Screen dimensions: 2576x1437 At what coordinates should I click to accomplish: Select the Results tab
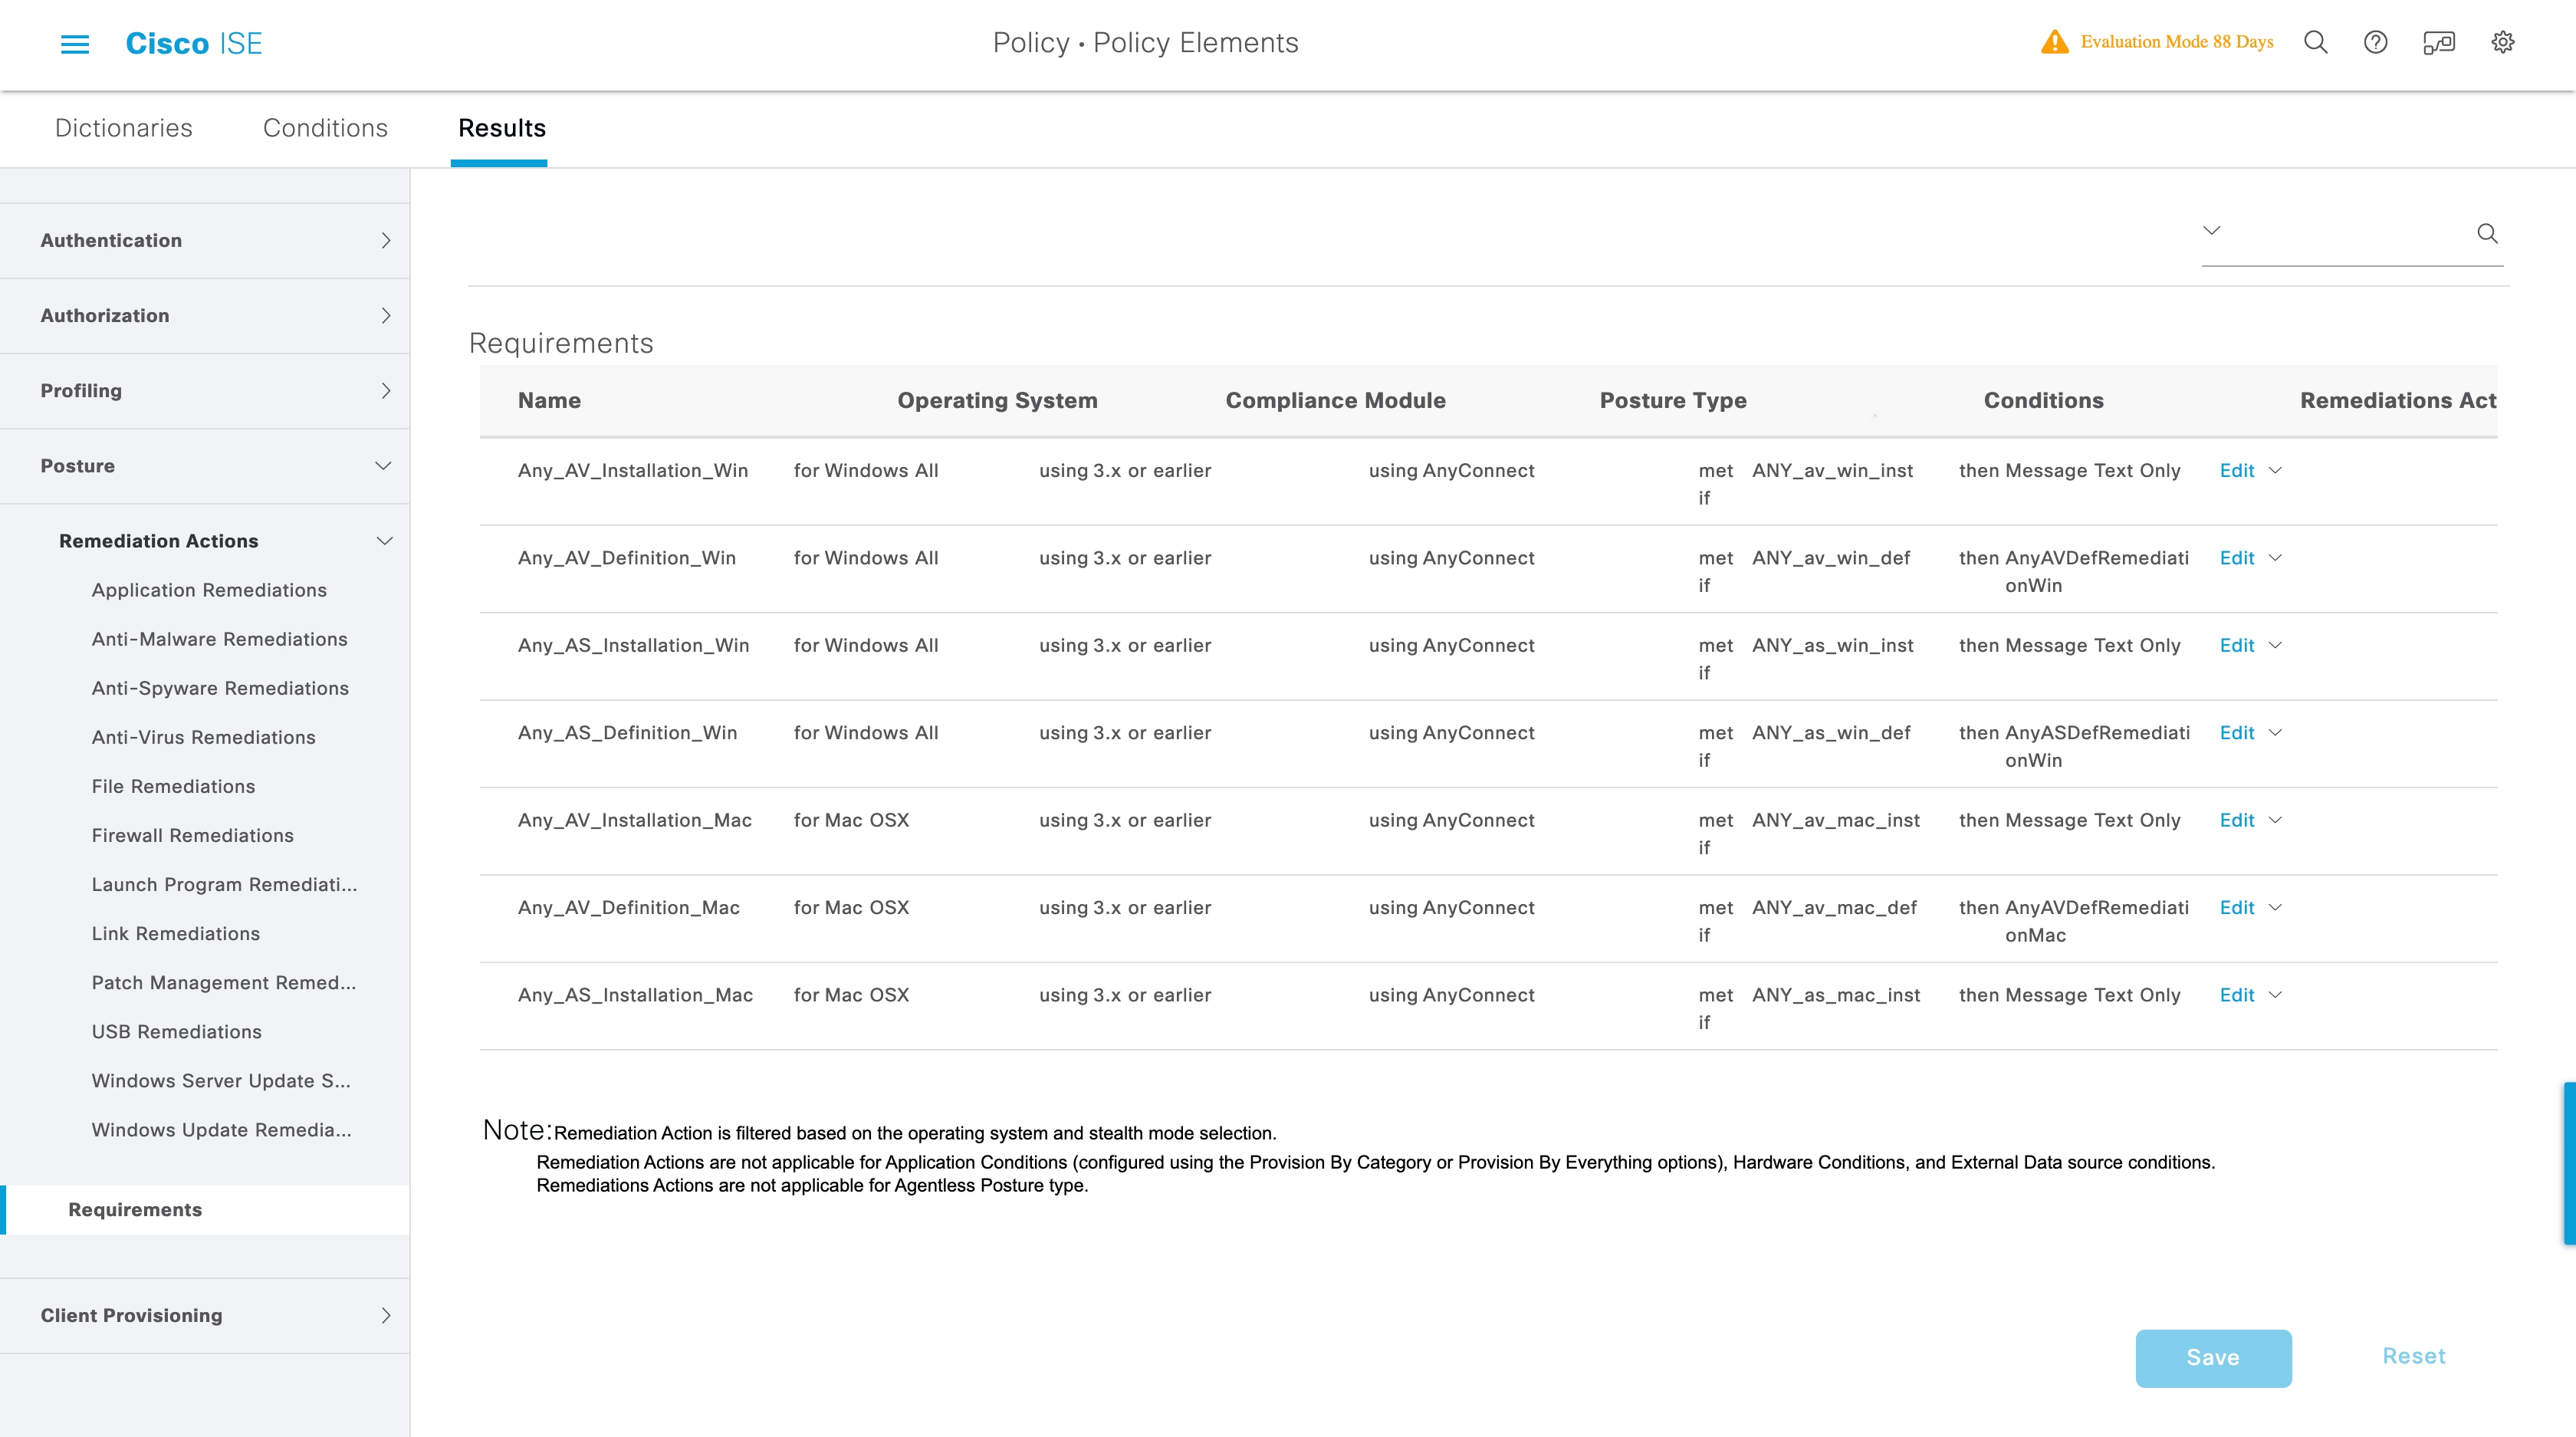click(501, 126)
